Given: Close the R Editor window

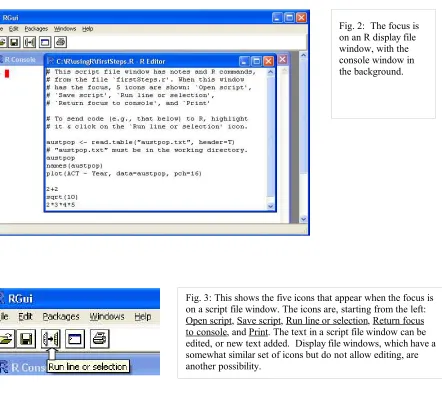Looking at the screenshot, I should [x=268, y=61].
